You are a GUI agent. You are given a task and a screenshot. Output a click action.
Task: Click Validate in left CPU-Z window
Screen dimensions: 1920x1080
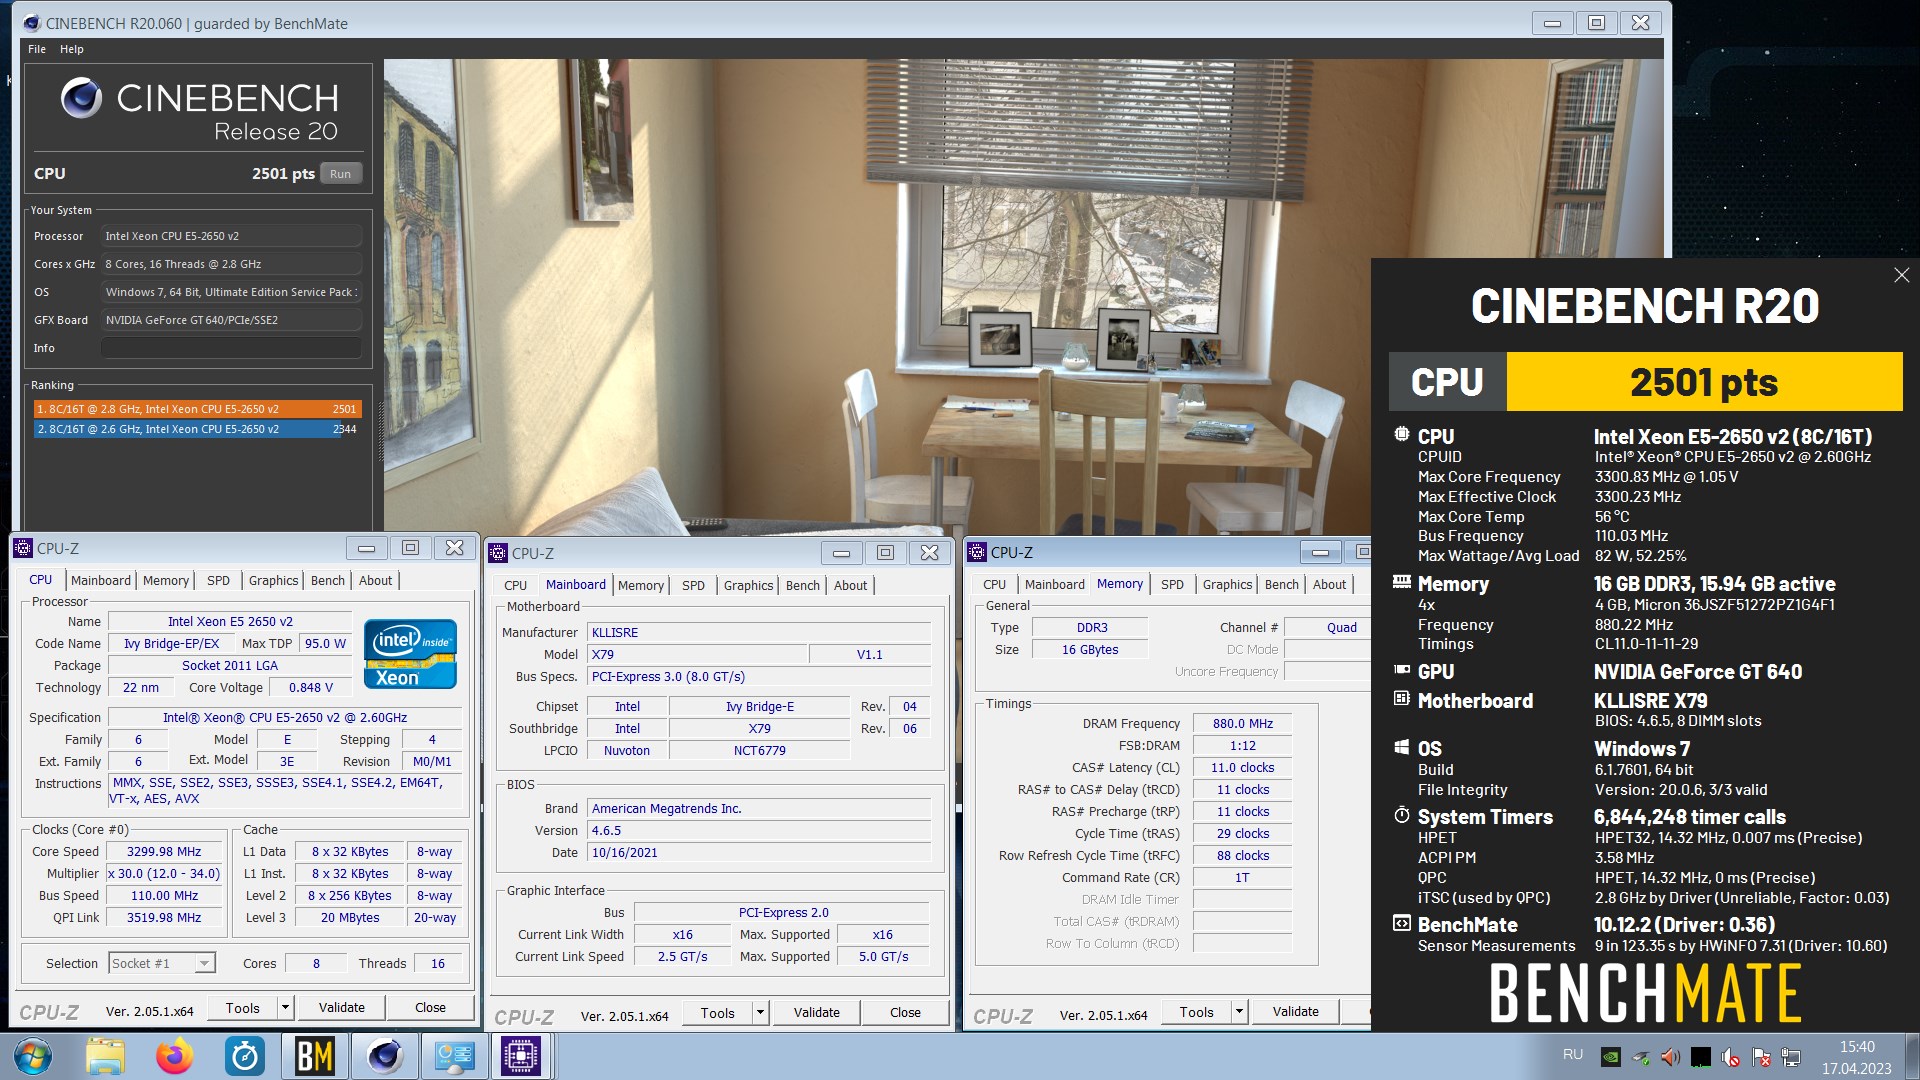coord(341,1008)
